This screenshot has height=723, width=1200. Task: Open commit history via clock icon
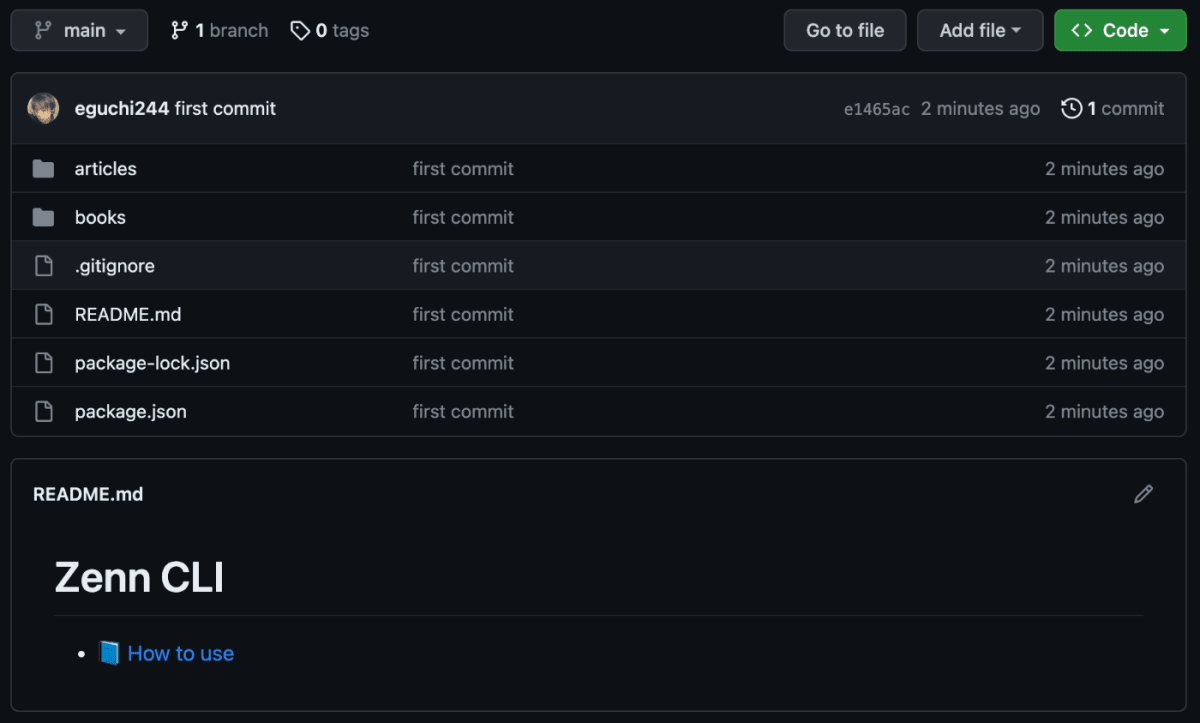pos(1071,108)
